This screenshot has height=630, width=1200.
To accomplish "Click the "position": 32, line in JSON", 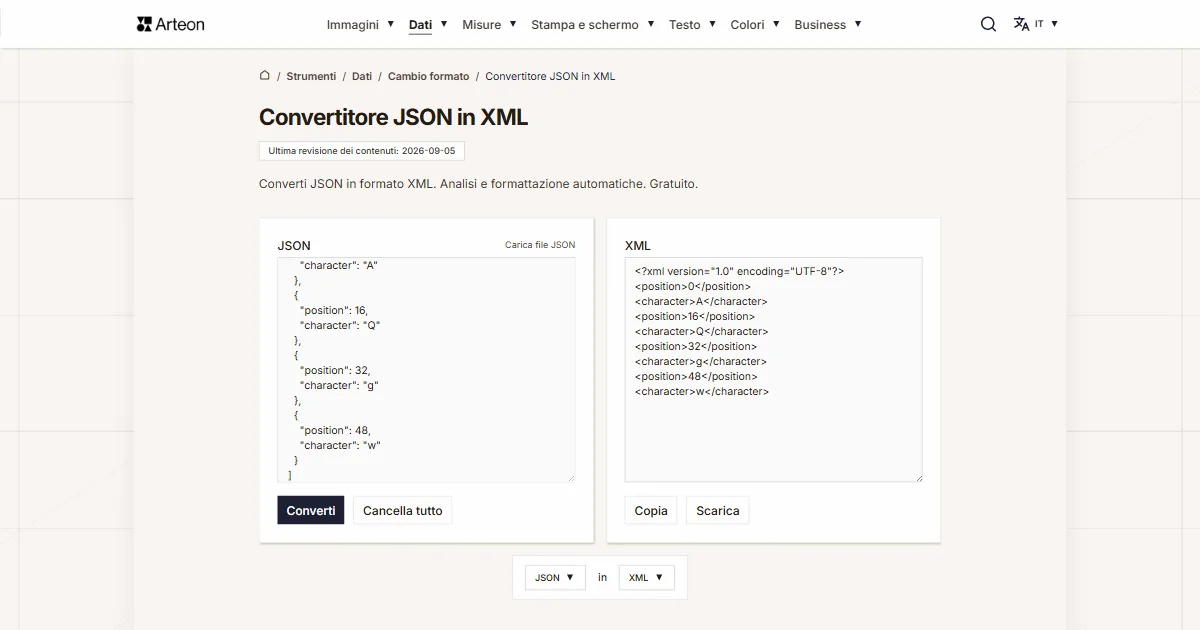I will pyautogui.click(x=335, y=370).
